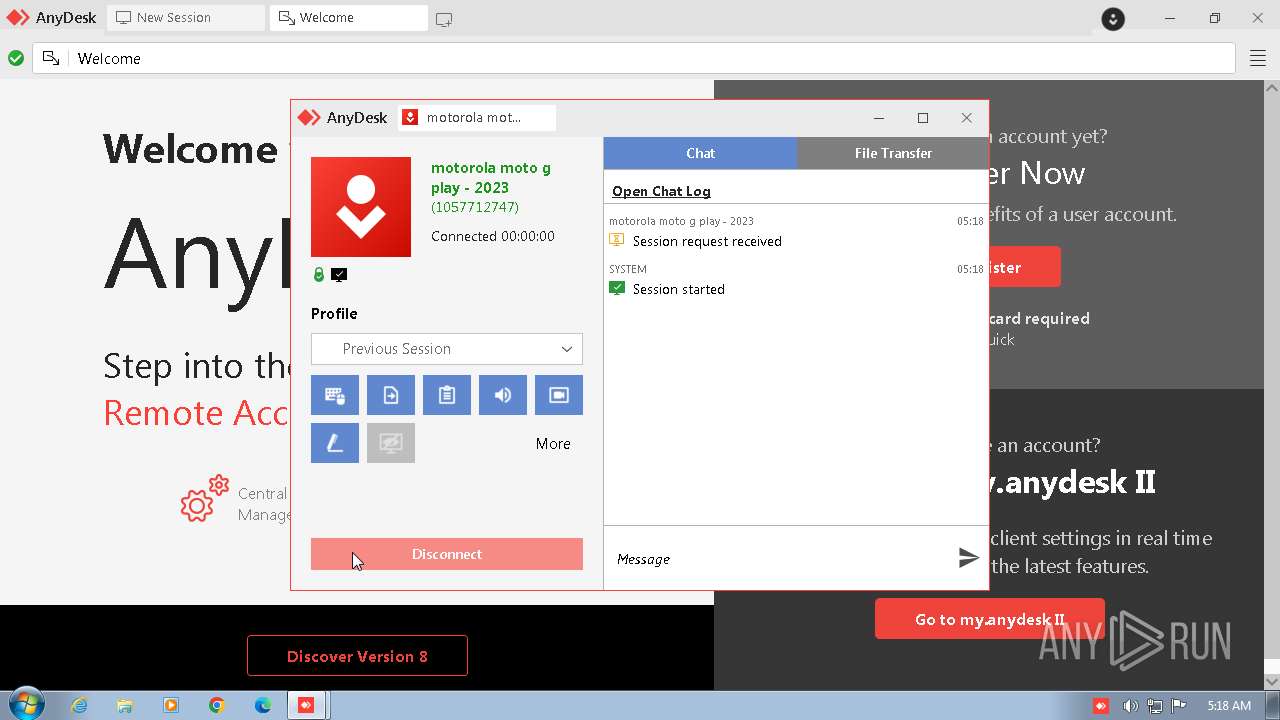
Task: Toggle greyed-out privacy screen permission
Action: pyautogui.click(x=391, y=443)
